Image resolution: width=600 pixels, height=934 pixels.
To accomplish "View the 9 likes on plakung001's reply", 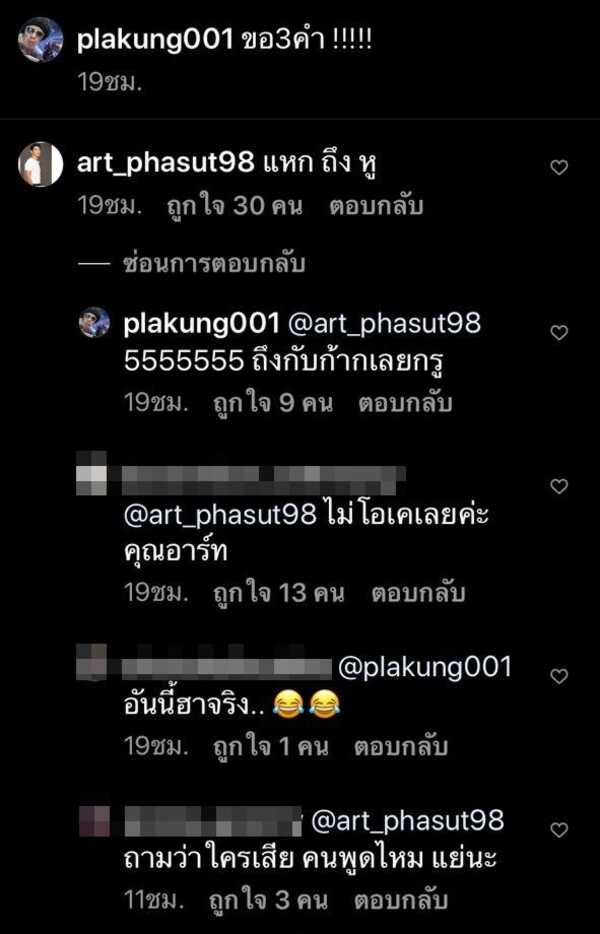I will point(273,403).
